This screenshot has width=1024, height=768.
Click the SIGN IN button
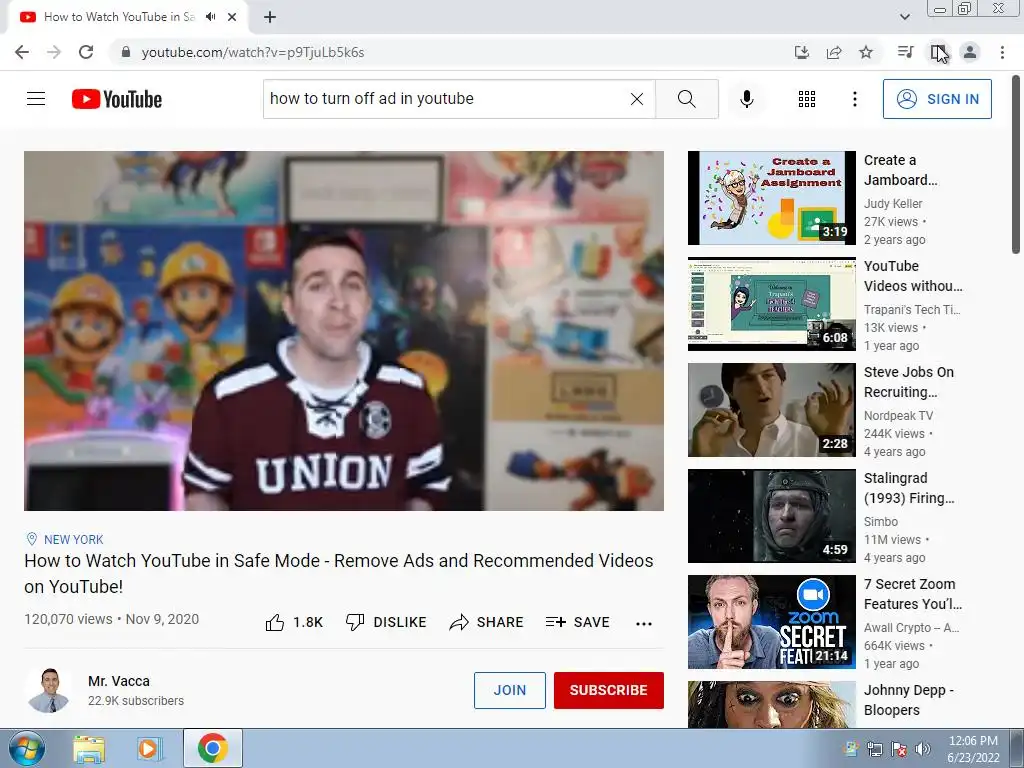(937, 99)
